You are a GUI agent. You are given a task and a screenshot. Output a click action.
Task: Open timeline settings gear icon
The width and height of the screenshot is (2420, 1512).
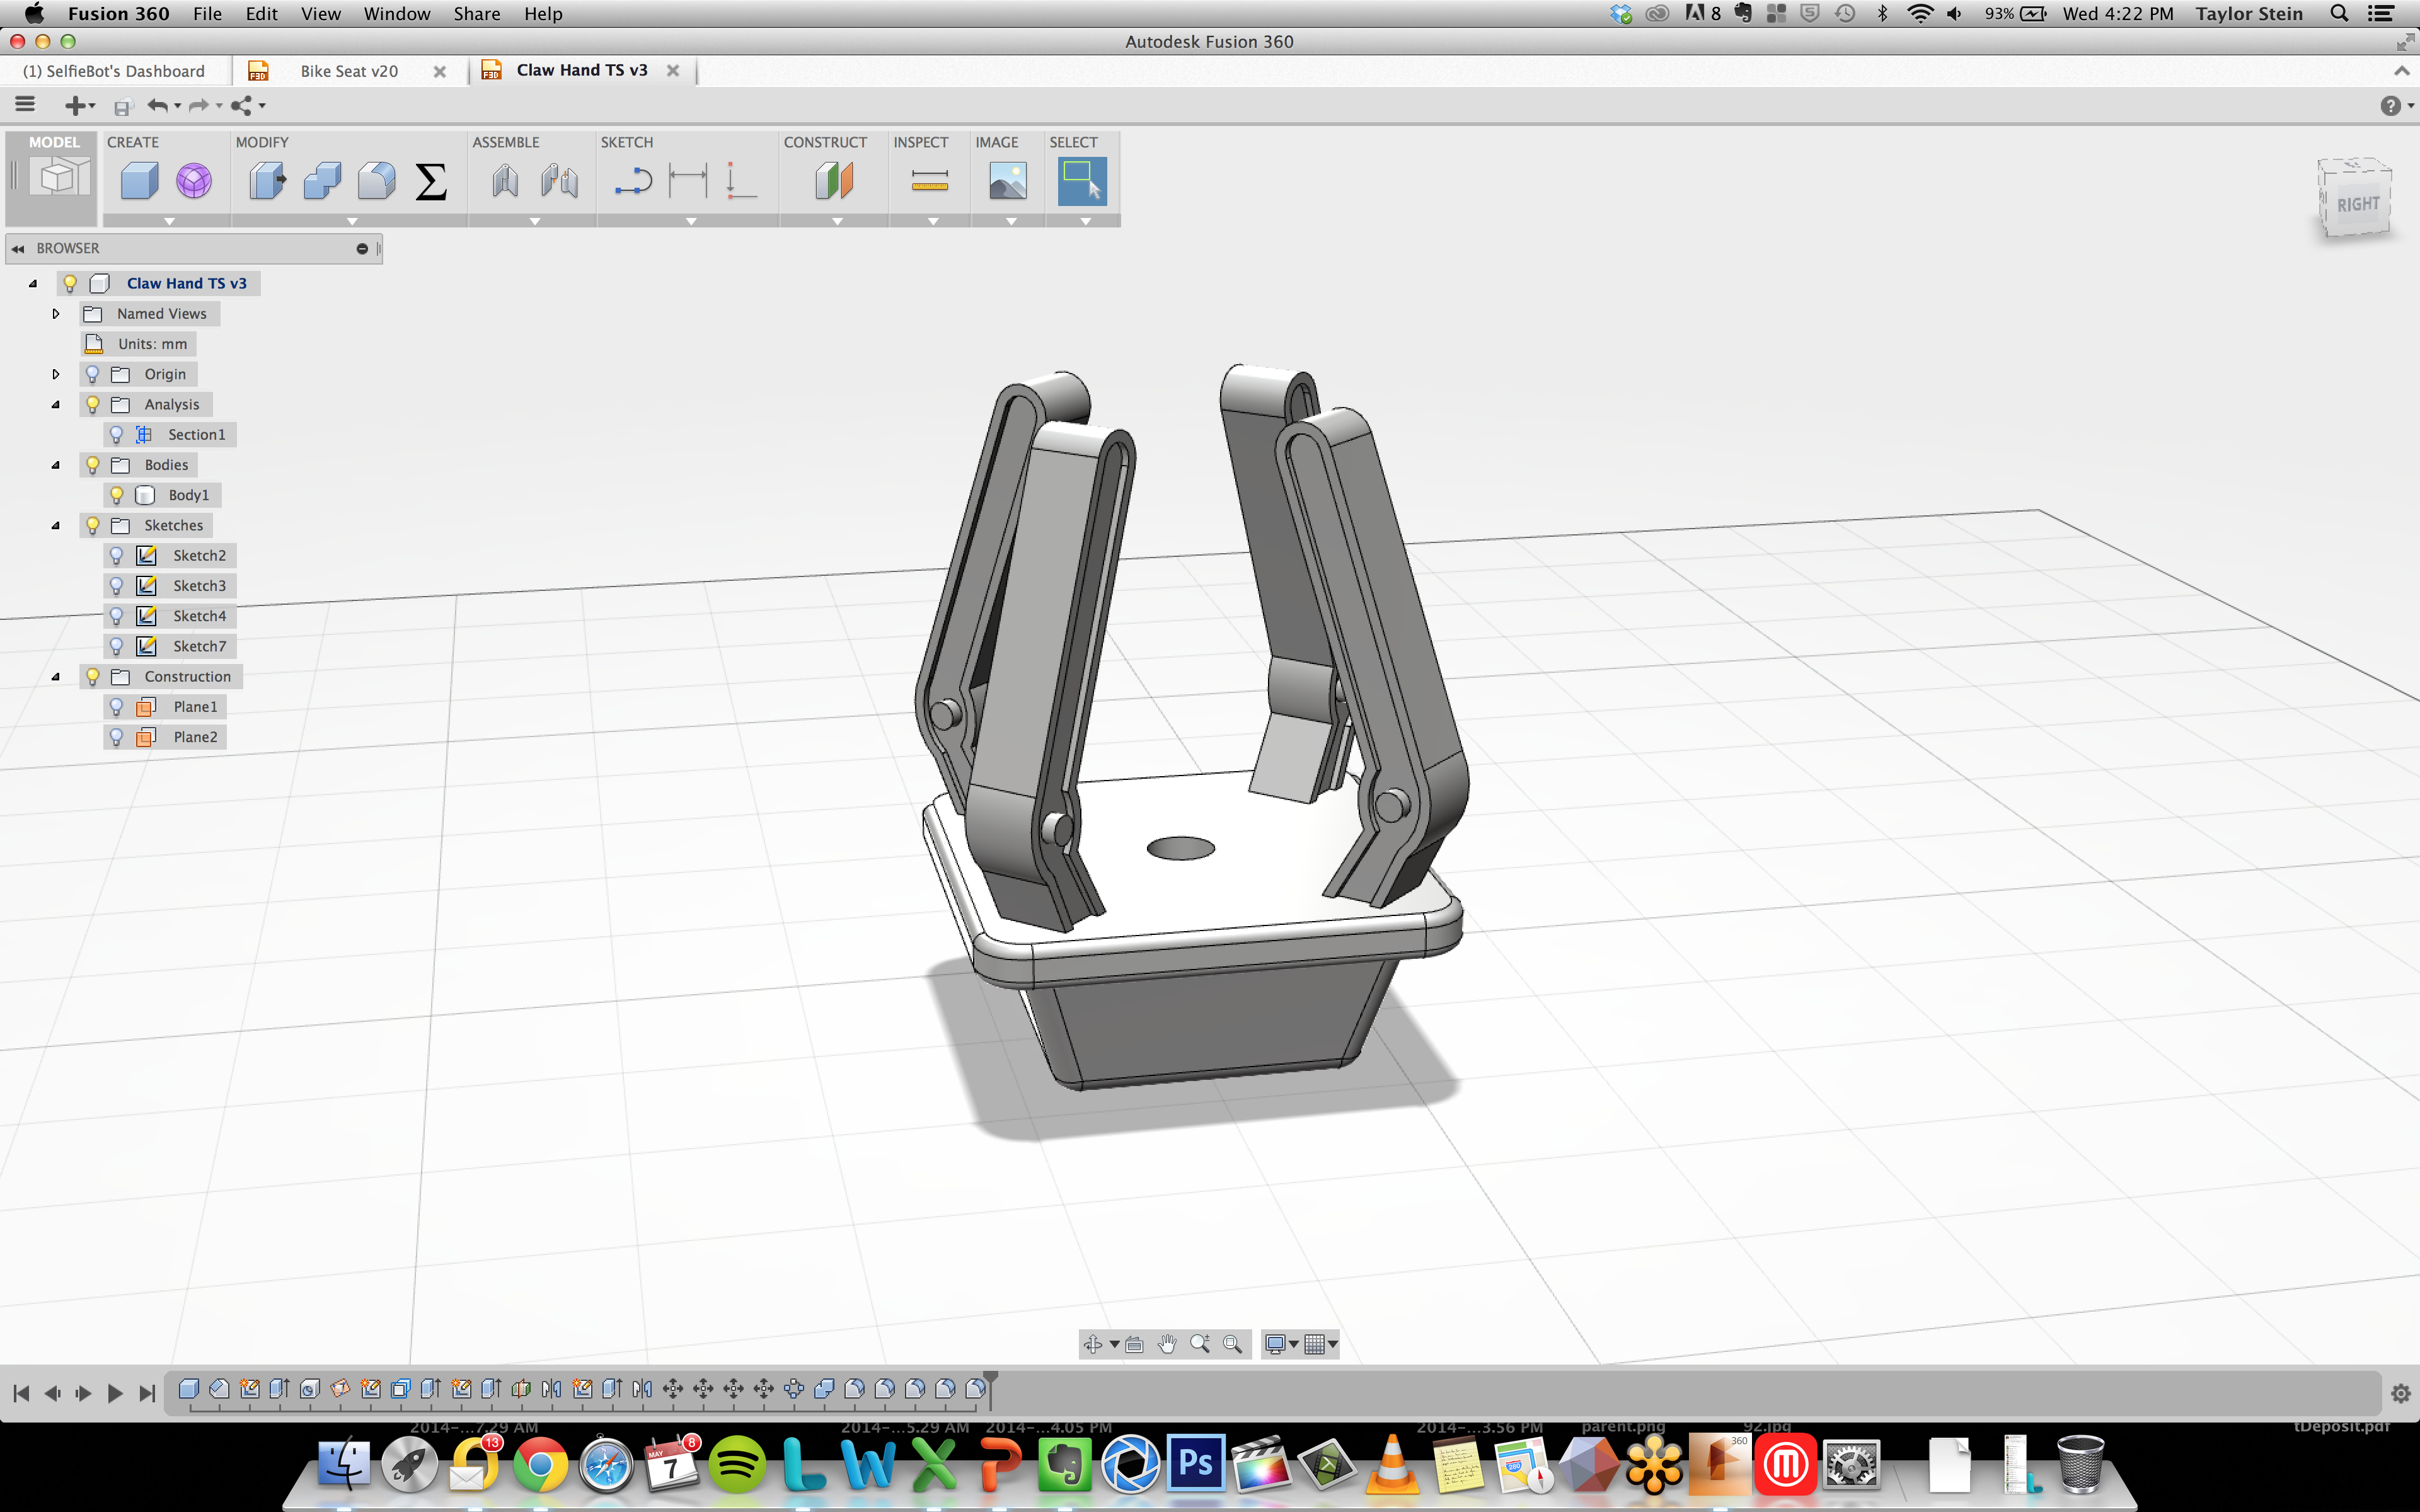coord(2400,1393)
